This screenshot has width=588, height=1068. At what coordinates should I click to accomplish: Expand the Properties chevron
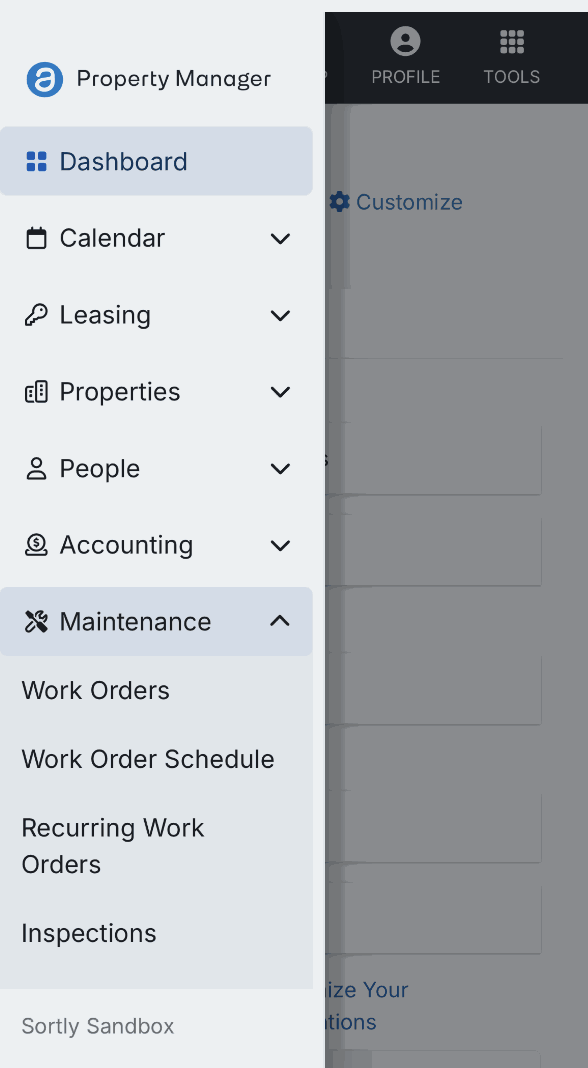(x=280, y=392)
